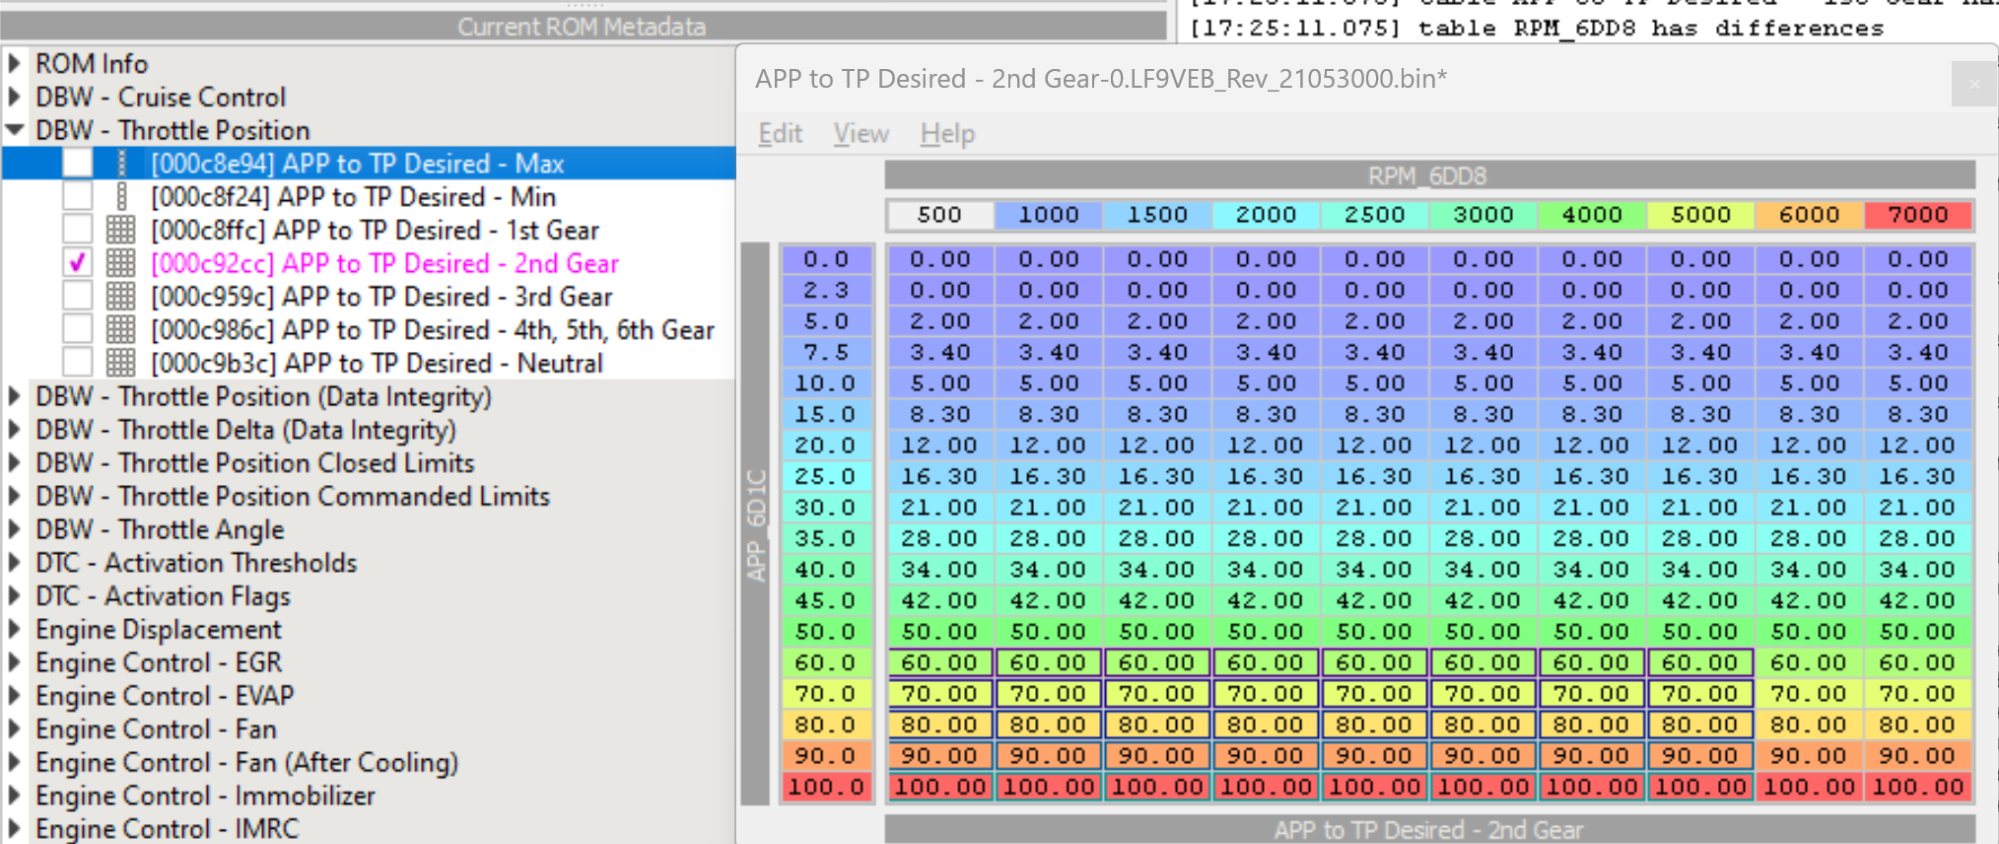This screenshot has width=1999, height=844.
Task: Click the 100.0 APP row header
Action: (826, 787)
